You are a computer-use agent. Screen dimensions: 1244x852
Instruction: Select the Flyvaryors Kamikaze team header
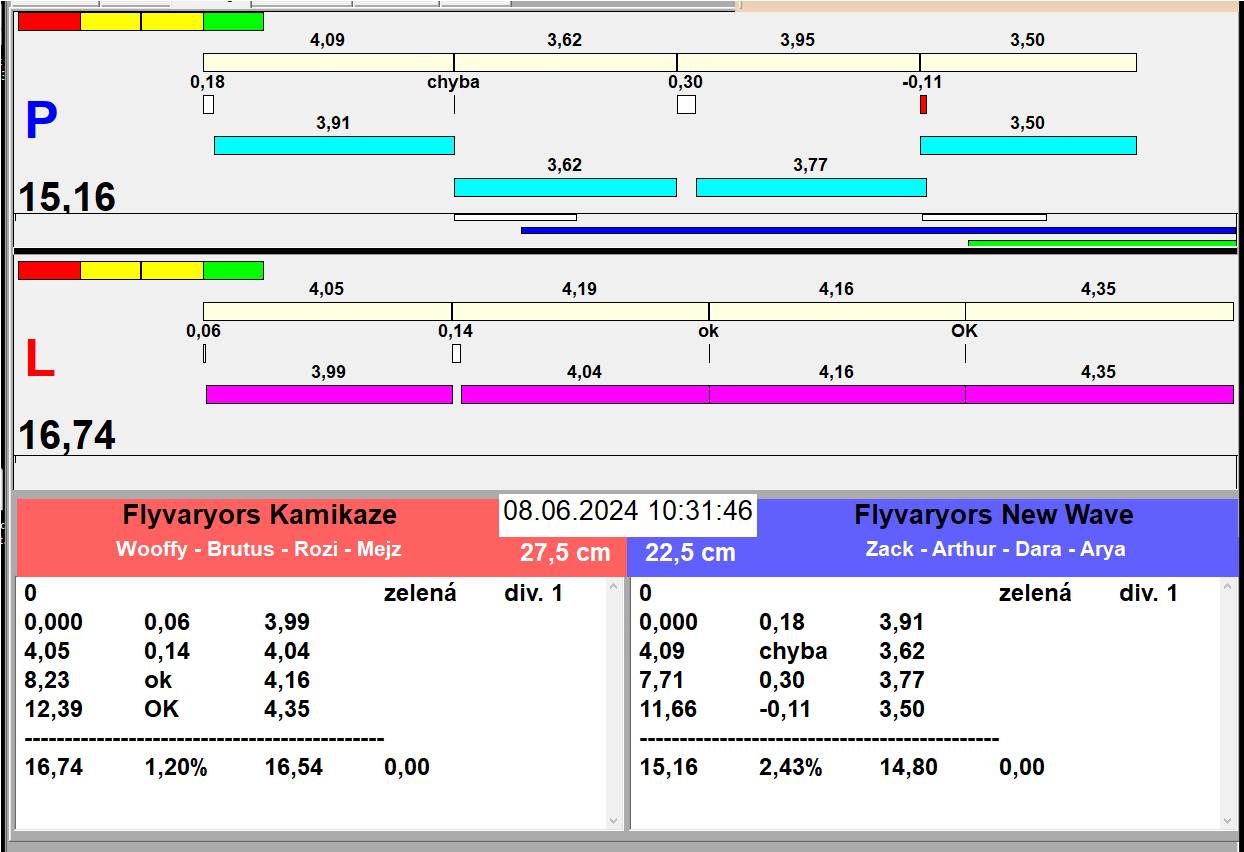pyautogui.click(x=259, y=516)
